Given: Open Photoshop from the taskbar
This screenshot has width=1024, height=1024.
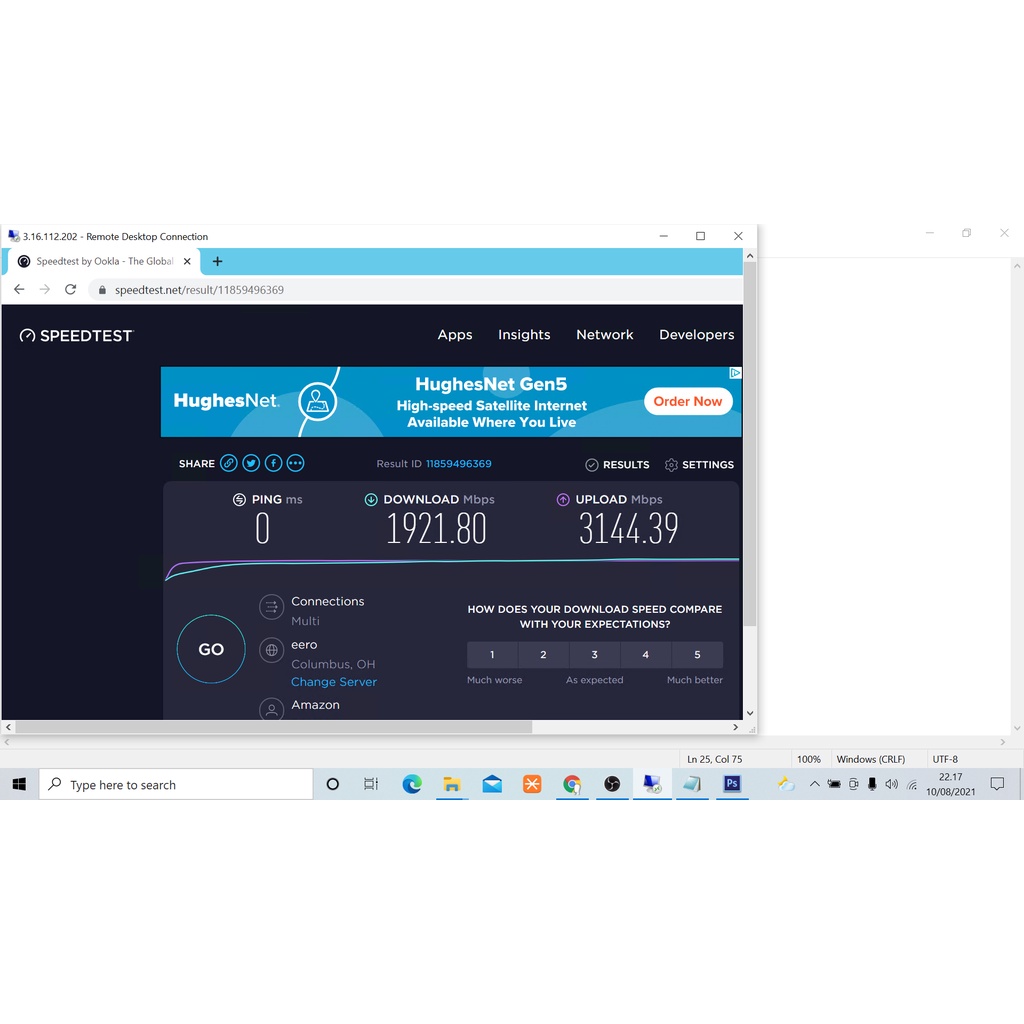Looking at the screenshot, I should point(732,784).
